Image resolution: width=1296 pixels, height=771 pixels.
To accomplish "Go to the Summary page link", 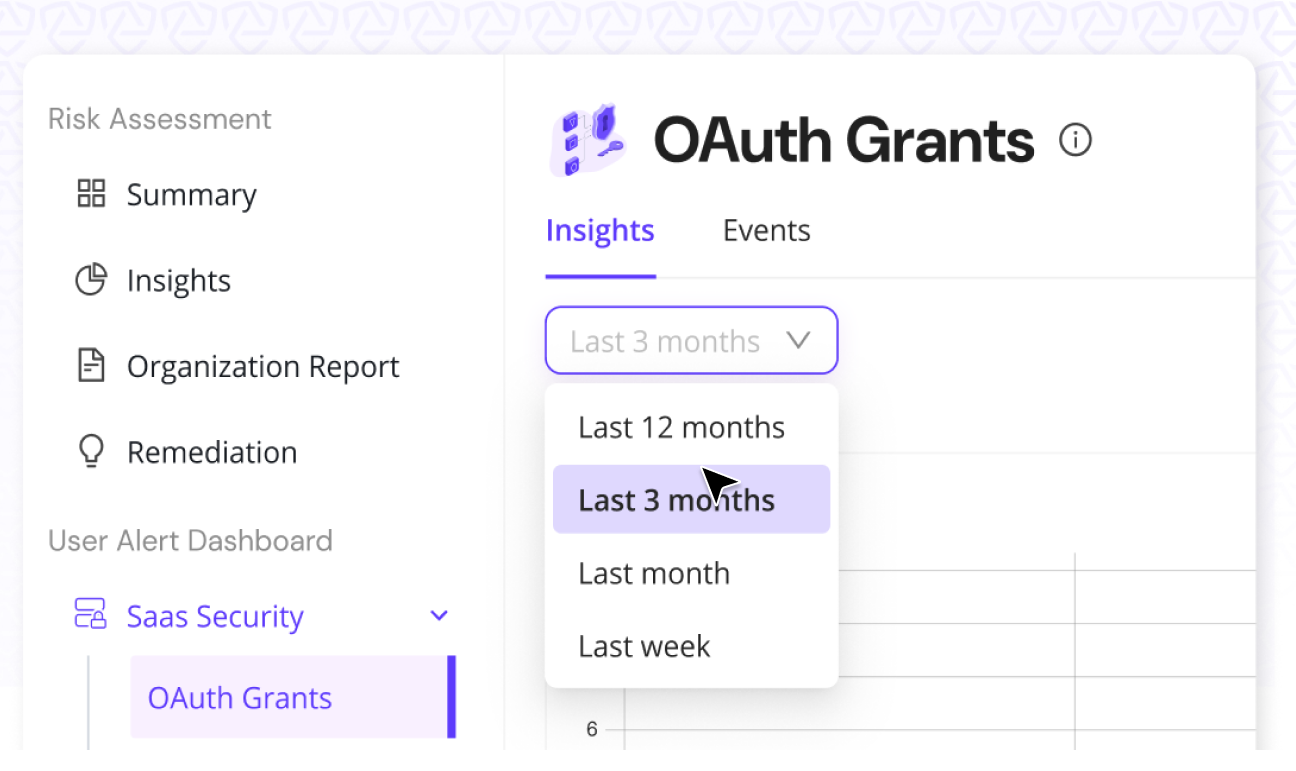I will click(191, 195).
